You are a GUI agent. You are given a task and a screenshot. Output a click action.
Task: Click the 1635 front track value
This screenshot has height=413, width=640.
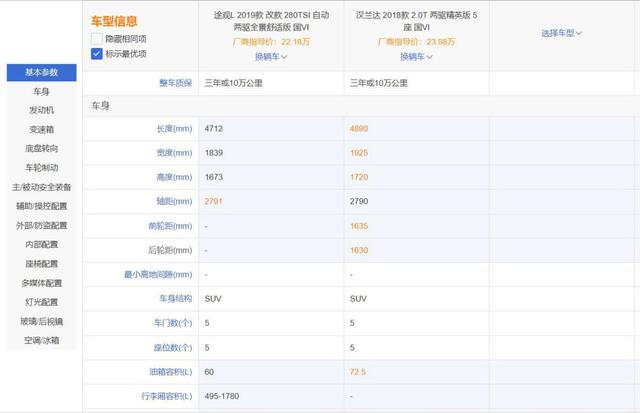pyautogui.click(x=359, y=226)
